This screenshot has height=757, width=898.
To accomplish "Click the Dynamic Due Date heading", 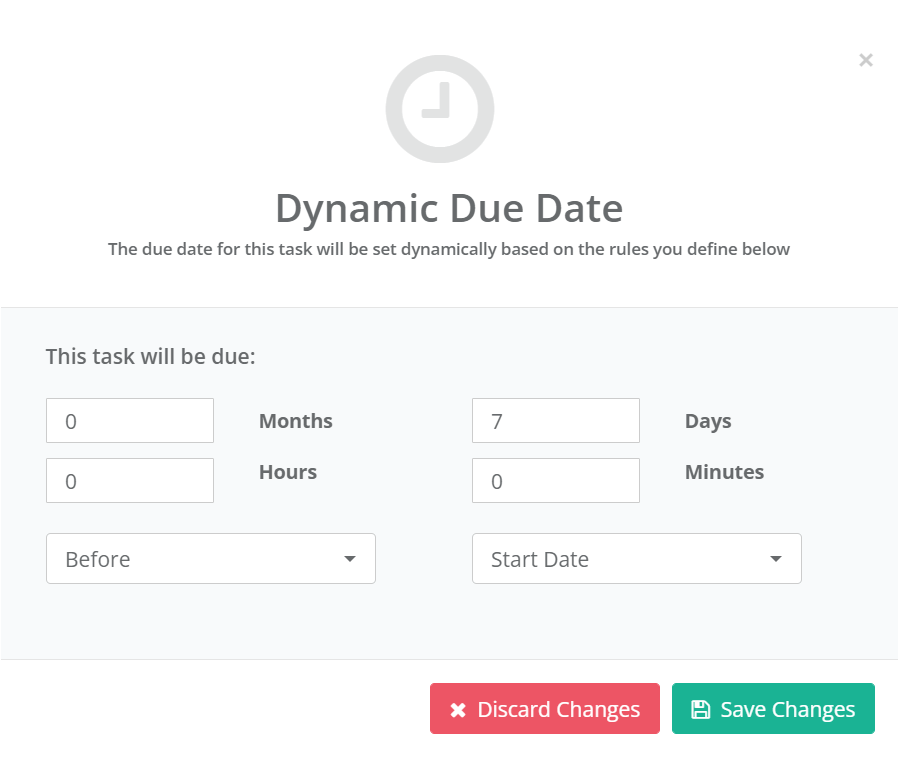I will (x=449, y=208).
